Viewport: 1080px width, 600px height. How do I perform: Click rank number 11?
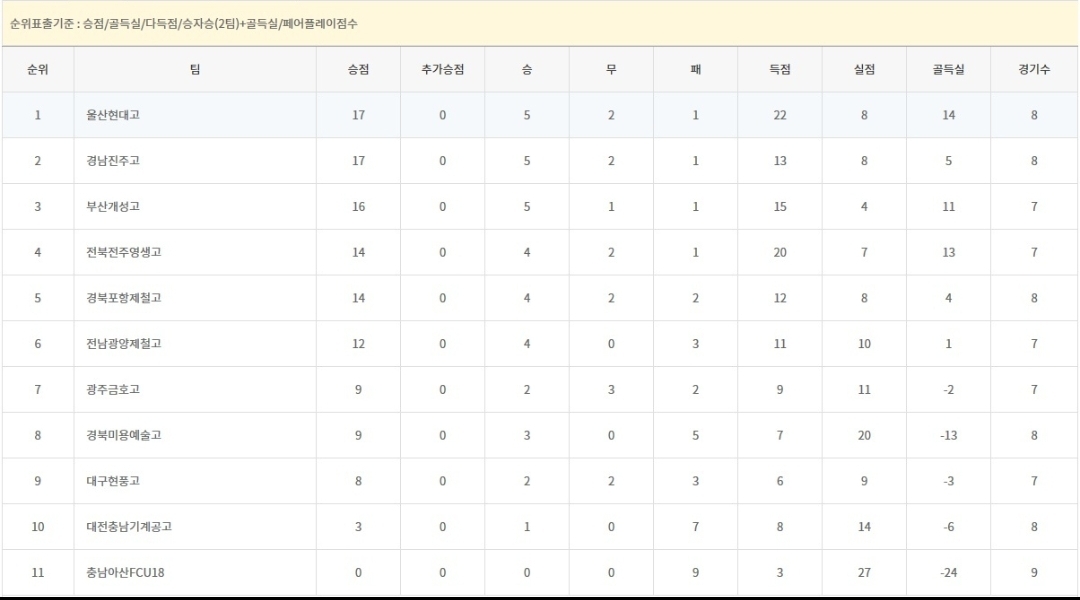(38, 572)
